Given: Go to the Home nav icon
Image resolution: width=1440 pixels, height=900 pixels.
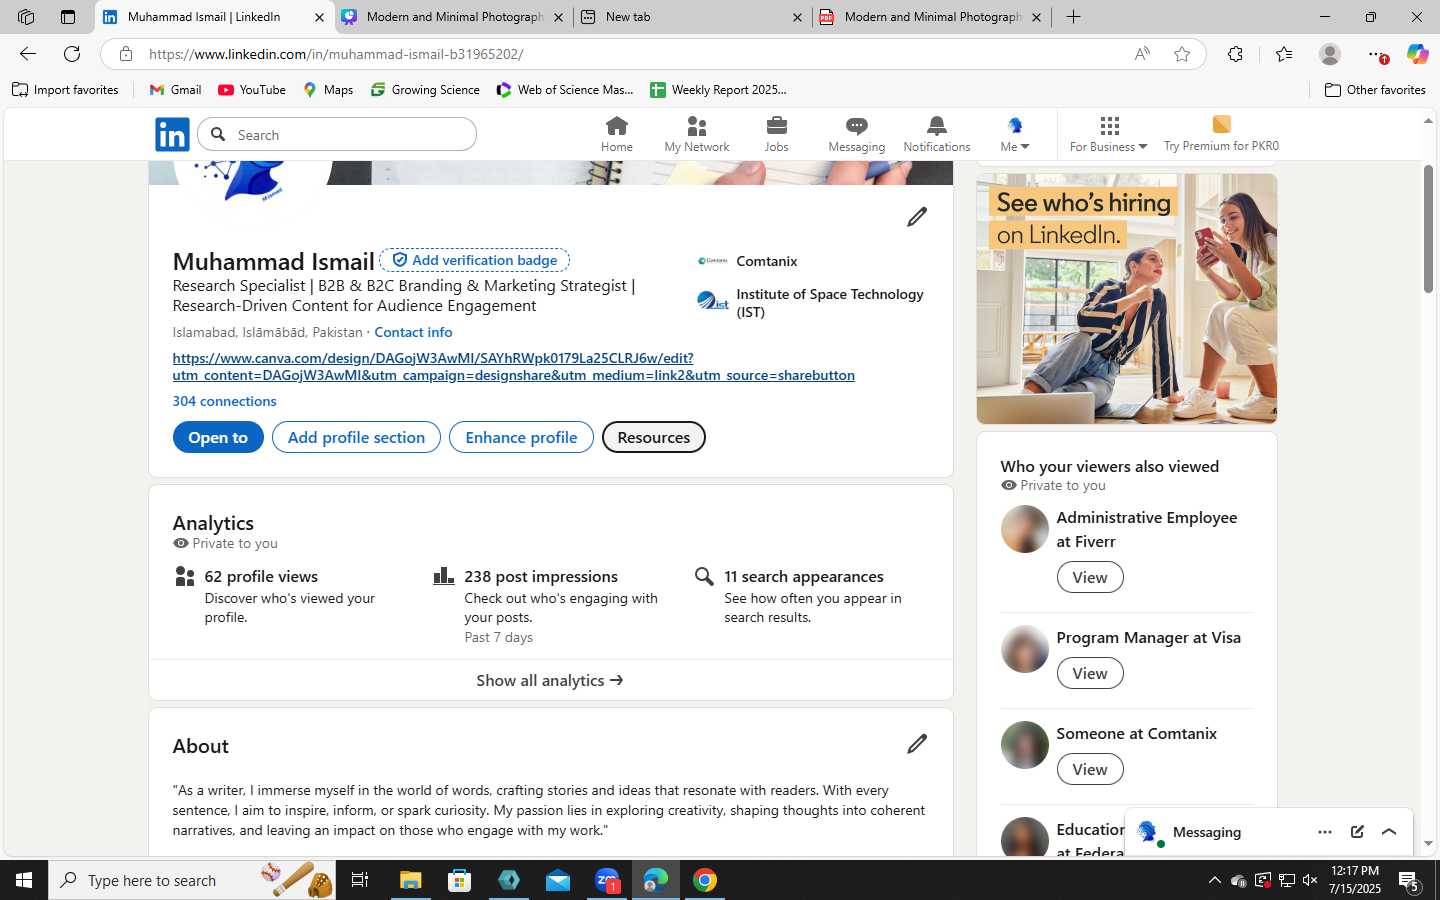Looking at the screenshot, I should click(616, 134).
